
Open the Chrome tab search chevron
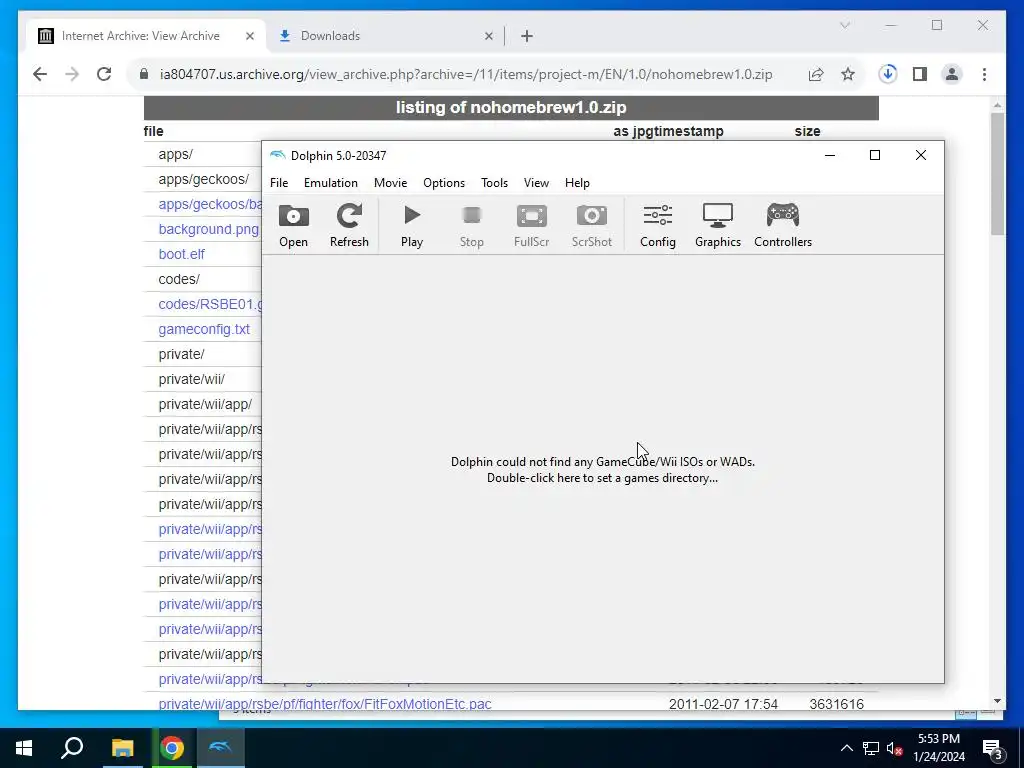point(844,25)
